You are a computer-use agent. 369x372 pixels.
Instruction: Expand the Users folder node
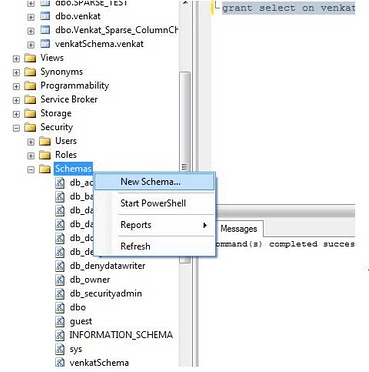coord(31,142)
